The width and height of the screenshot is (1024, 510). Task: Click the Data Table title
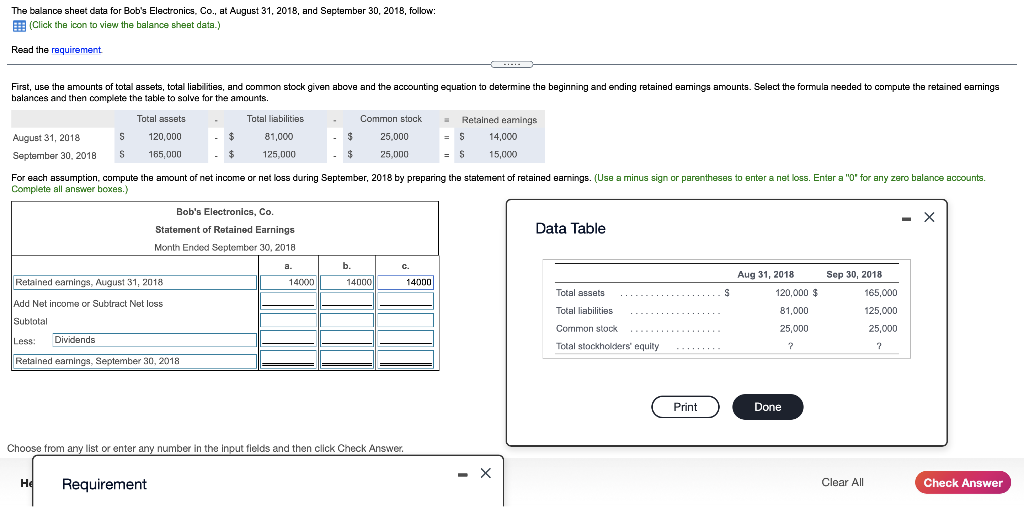tap(570, 229)
